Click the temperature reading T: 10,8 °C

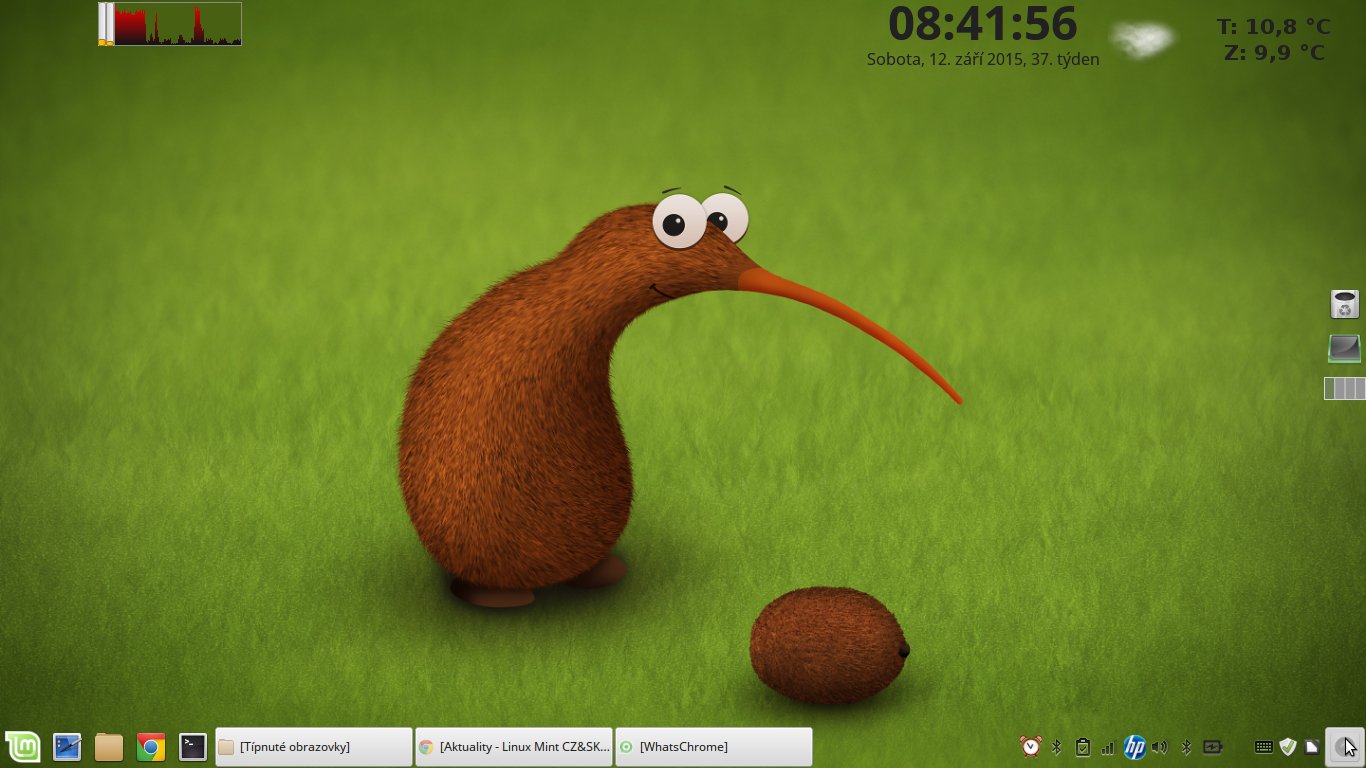pos(1273,27)
